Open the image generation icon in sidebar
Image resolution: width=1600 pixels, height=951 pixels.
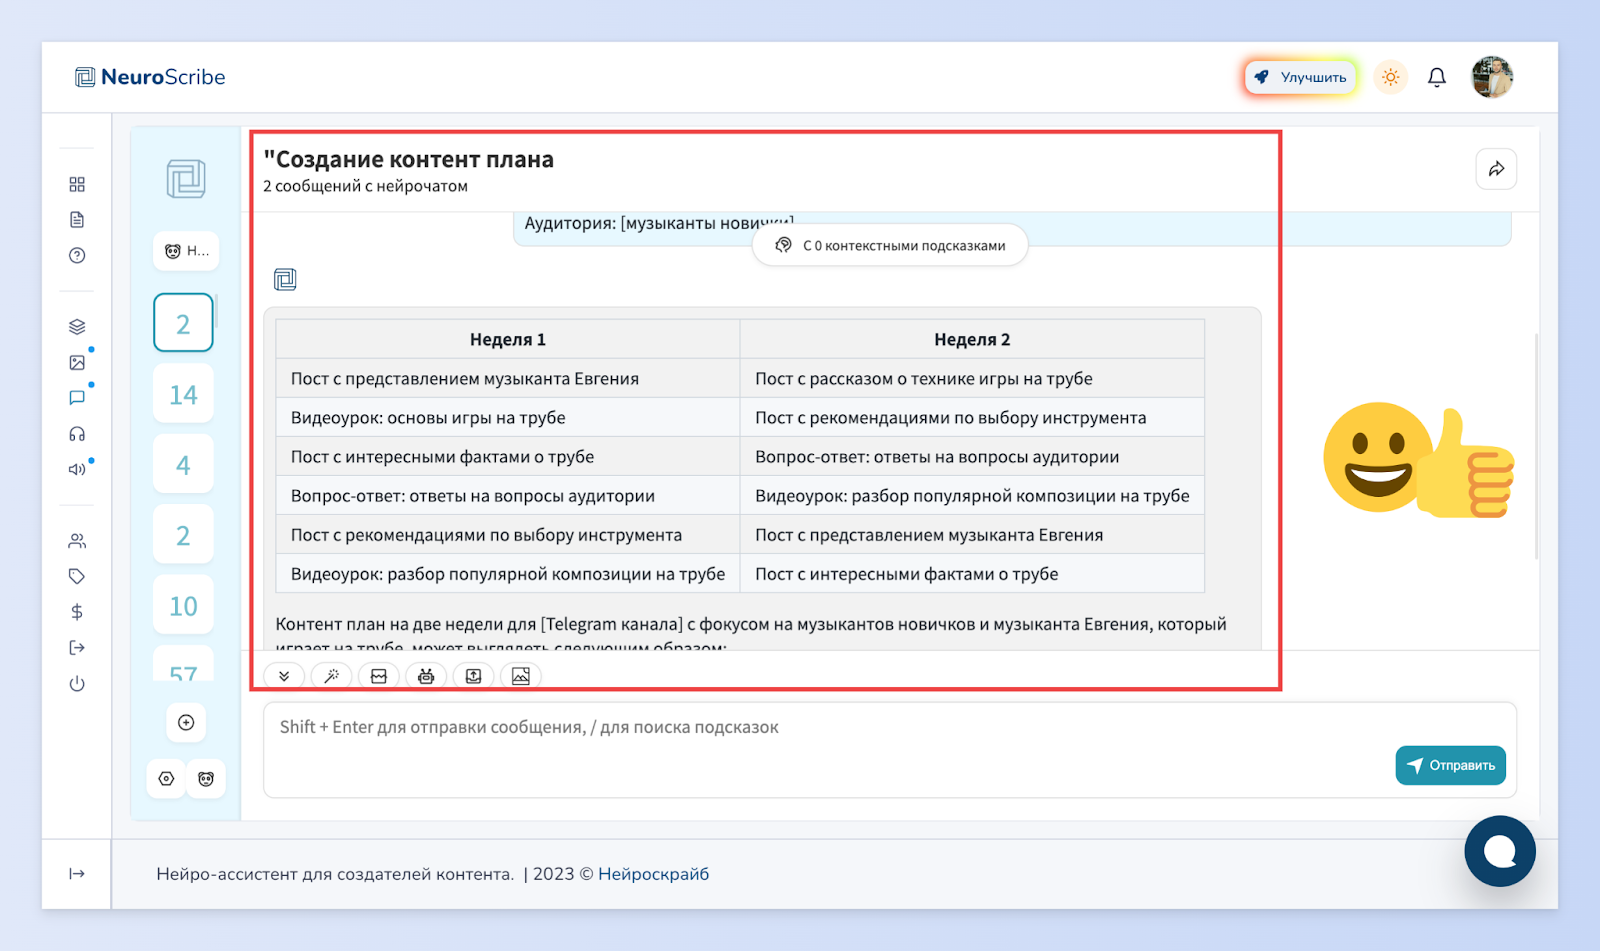pos(77,362)
